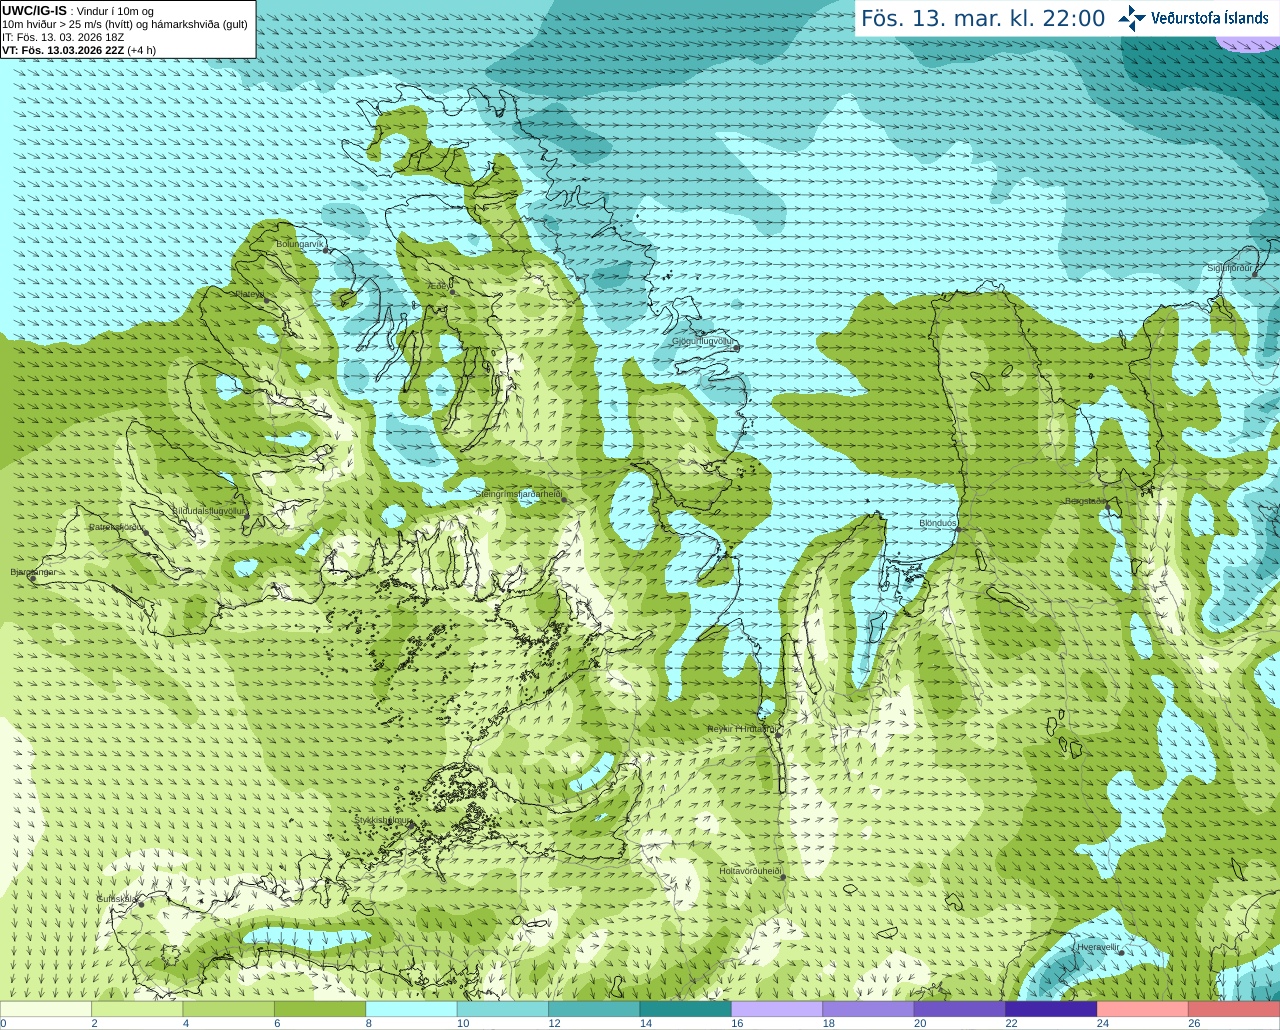Click the Flateyri place label
This screenshot has width=1280, height=1030.
pyautogui.click(x=249, y=294)
